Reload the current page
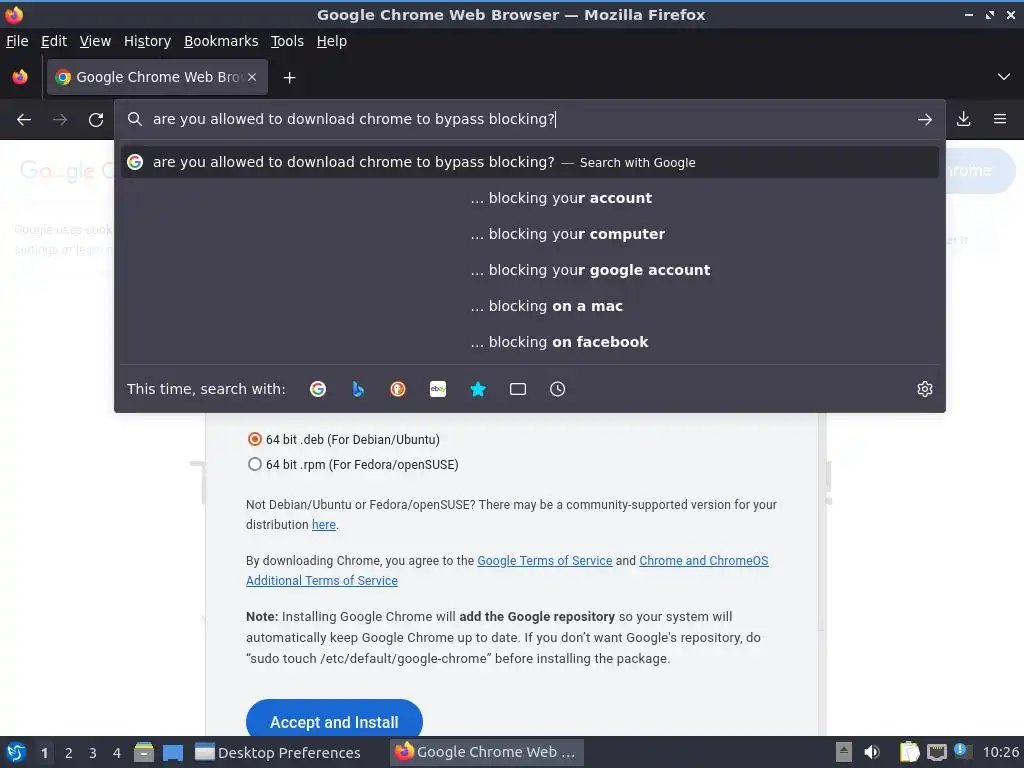Screen dimensions: 1024x768 [x=96, y=120]
